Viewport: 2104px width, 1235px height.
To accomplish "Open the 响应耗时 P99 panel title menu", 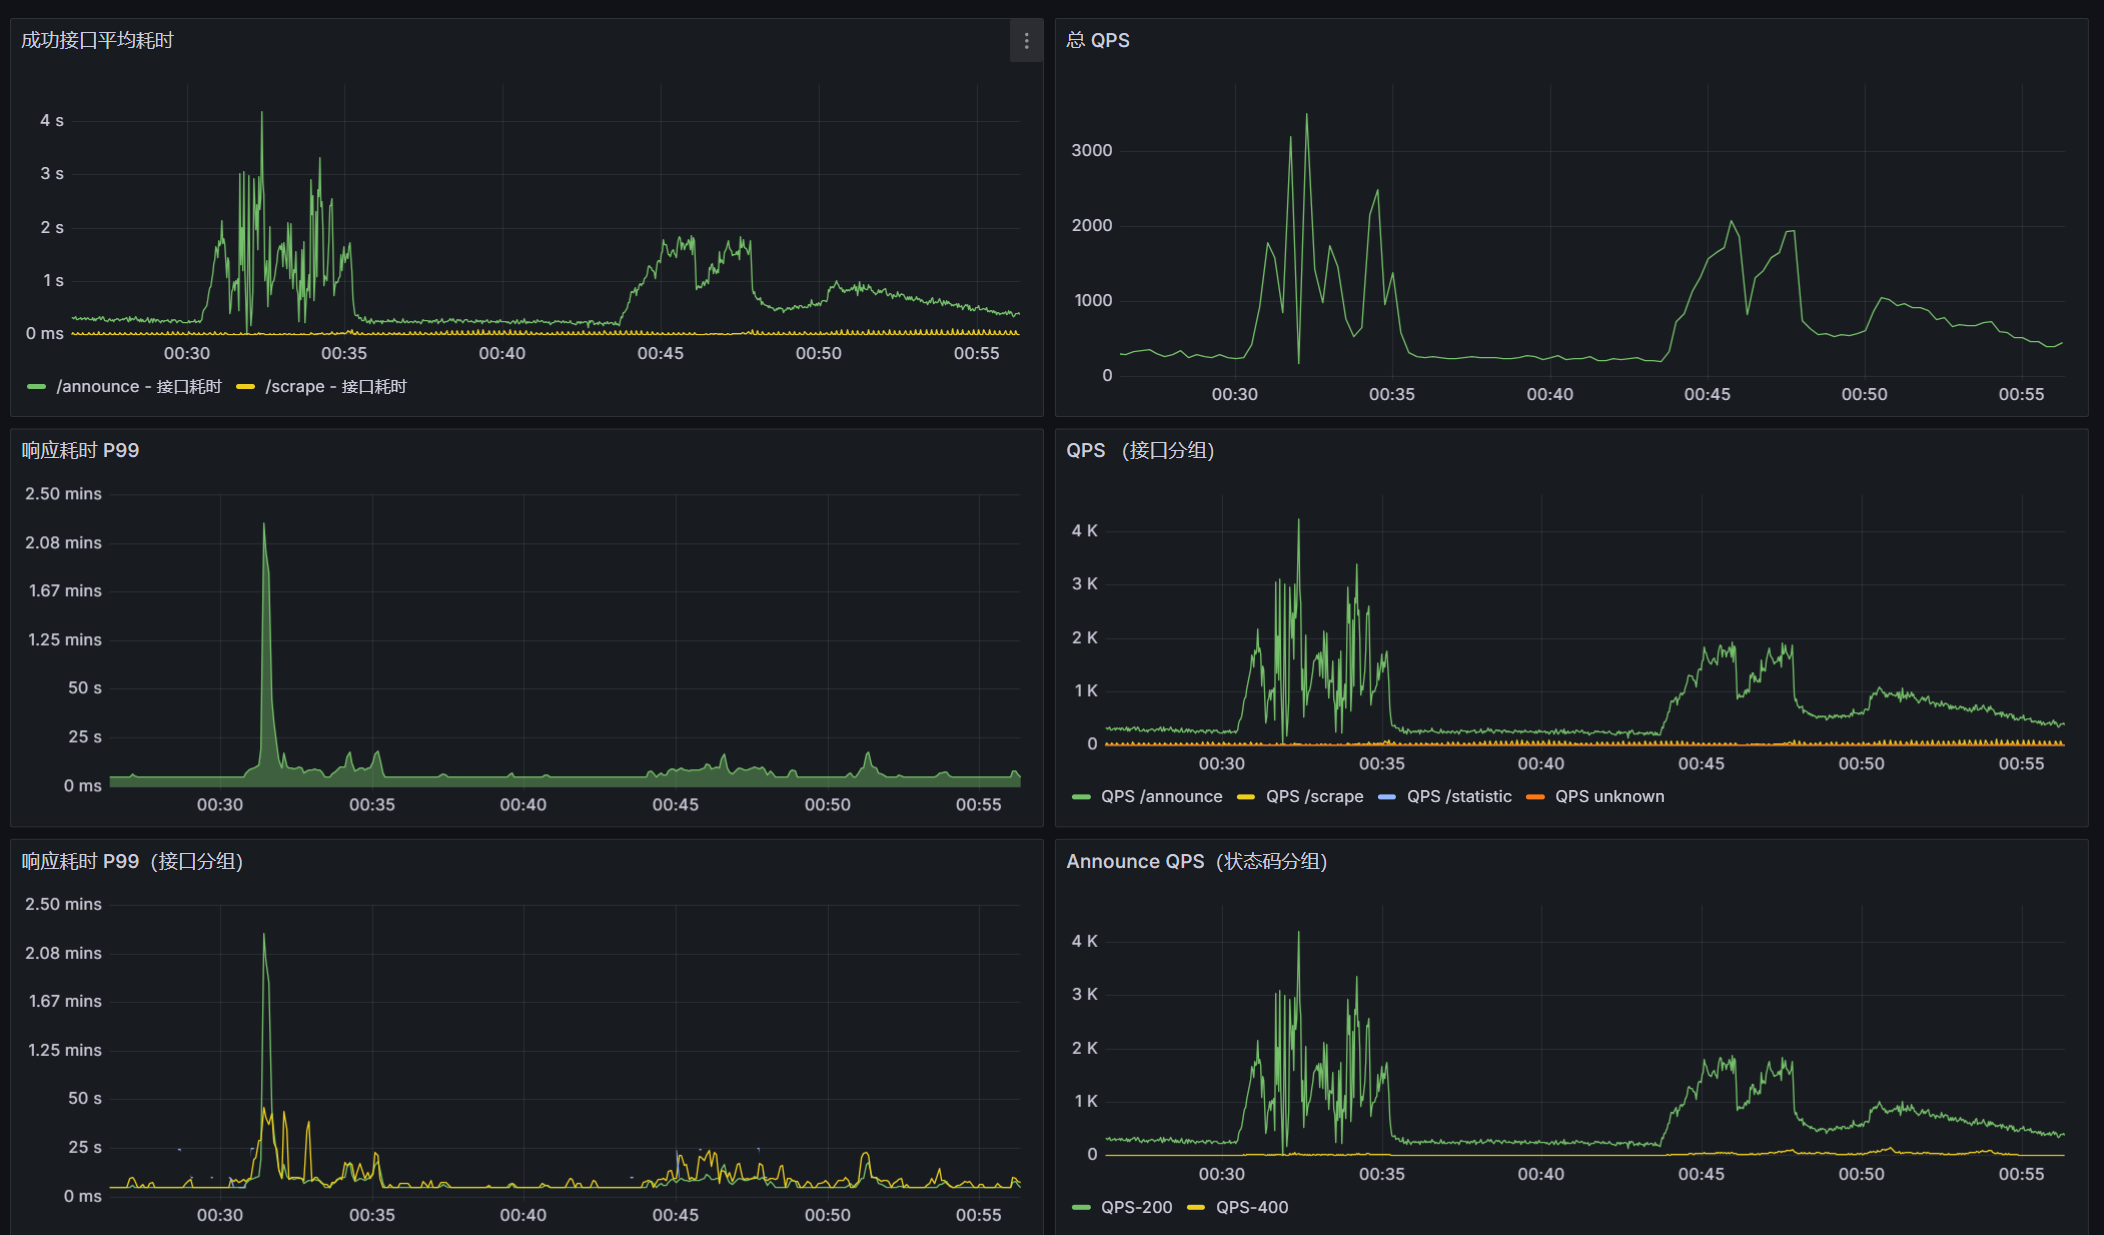I will click(x=80, y=451).
